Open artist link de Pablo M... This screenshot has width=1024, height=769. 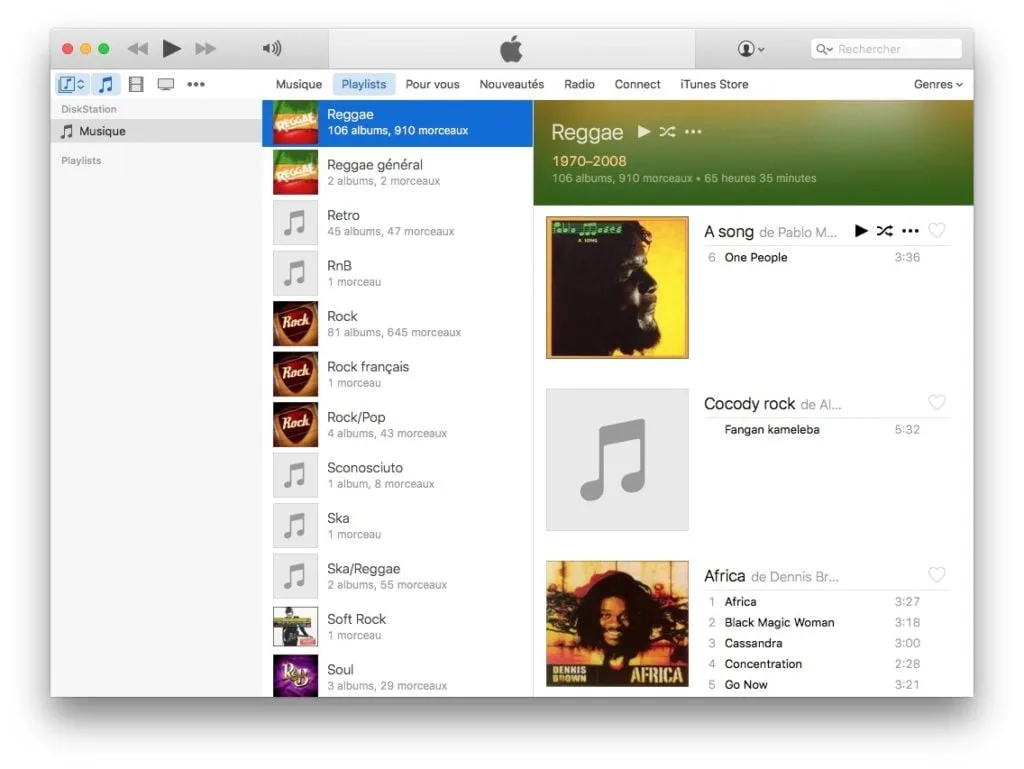tap(797, 232)
